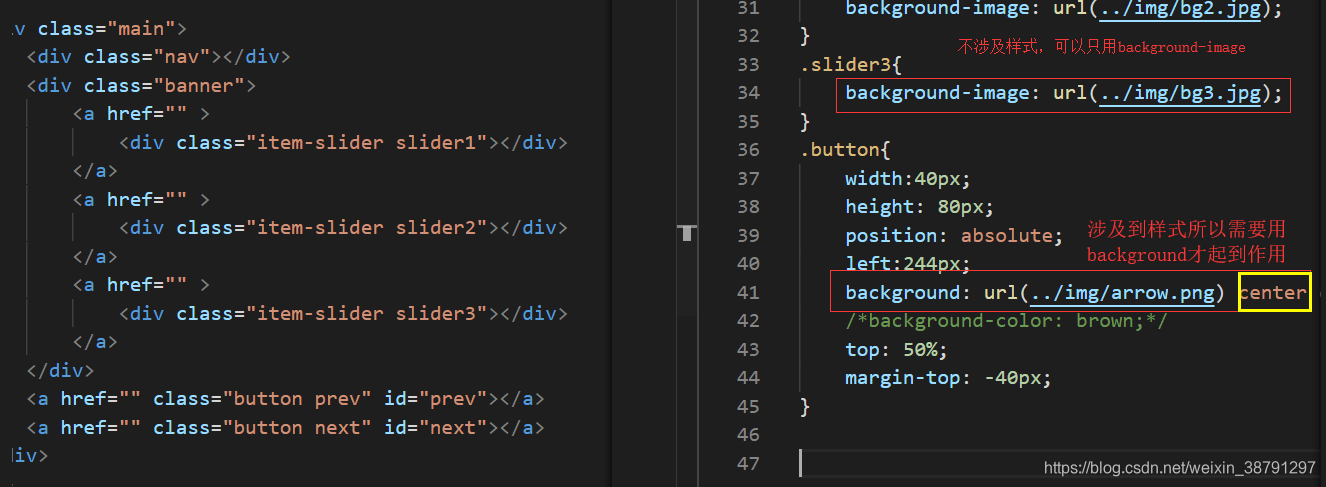
Task: Click the closing brace on line 45
Action: 805,407
